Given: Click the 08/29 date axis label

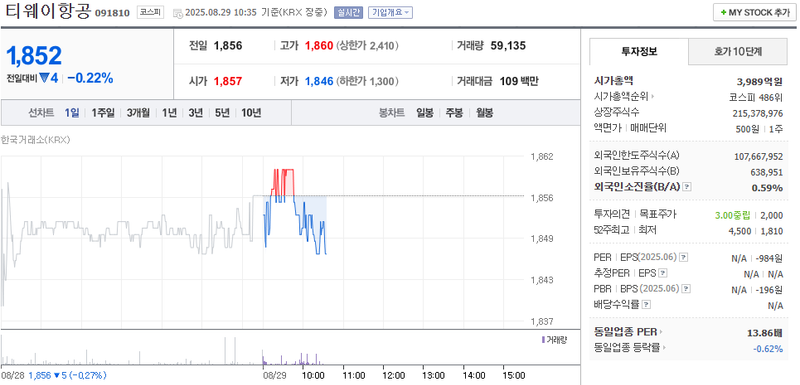Looking at the screenshot, I should coord(274,375).
